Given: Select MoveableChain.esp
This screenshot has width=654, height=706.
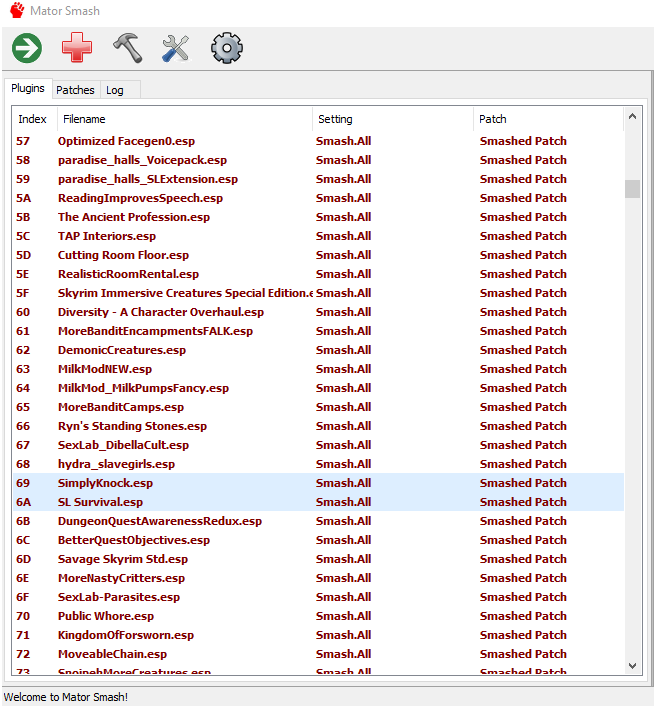Looking at the screenshot, I should (x=318, y=654).
